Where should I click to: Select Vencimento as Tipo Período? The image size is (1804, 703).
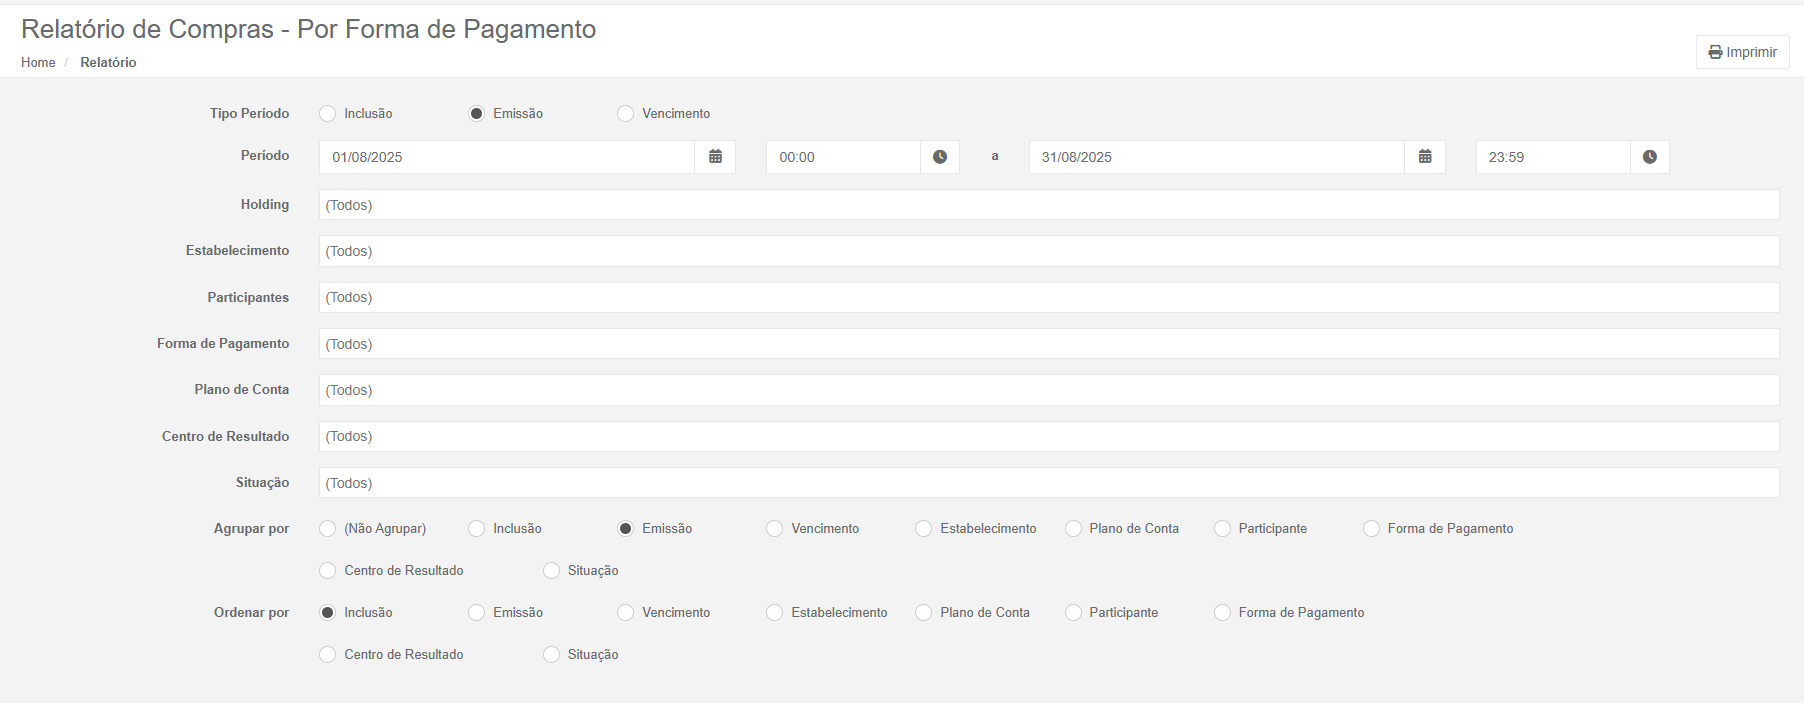point(626,114)
